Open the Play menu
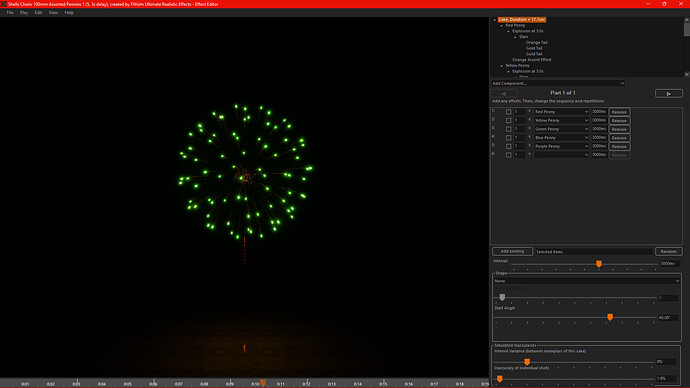This screenshot has height=388, width=690. click(x=24, y=13)
